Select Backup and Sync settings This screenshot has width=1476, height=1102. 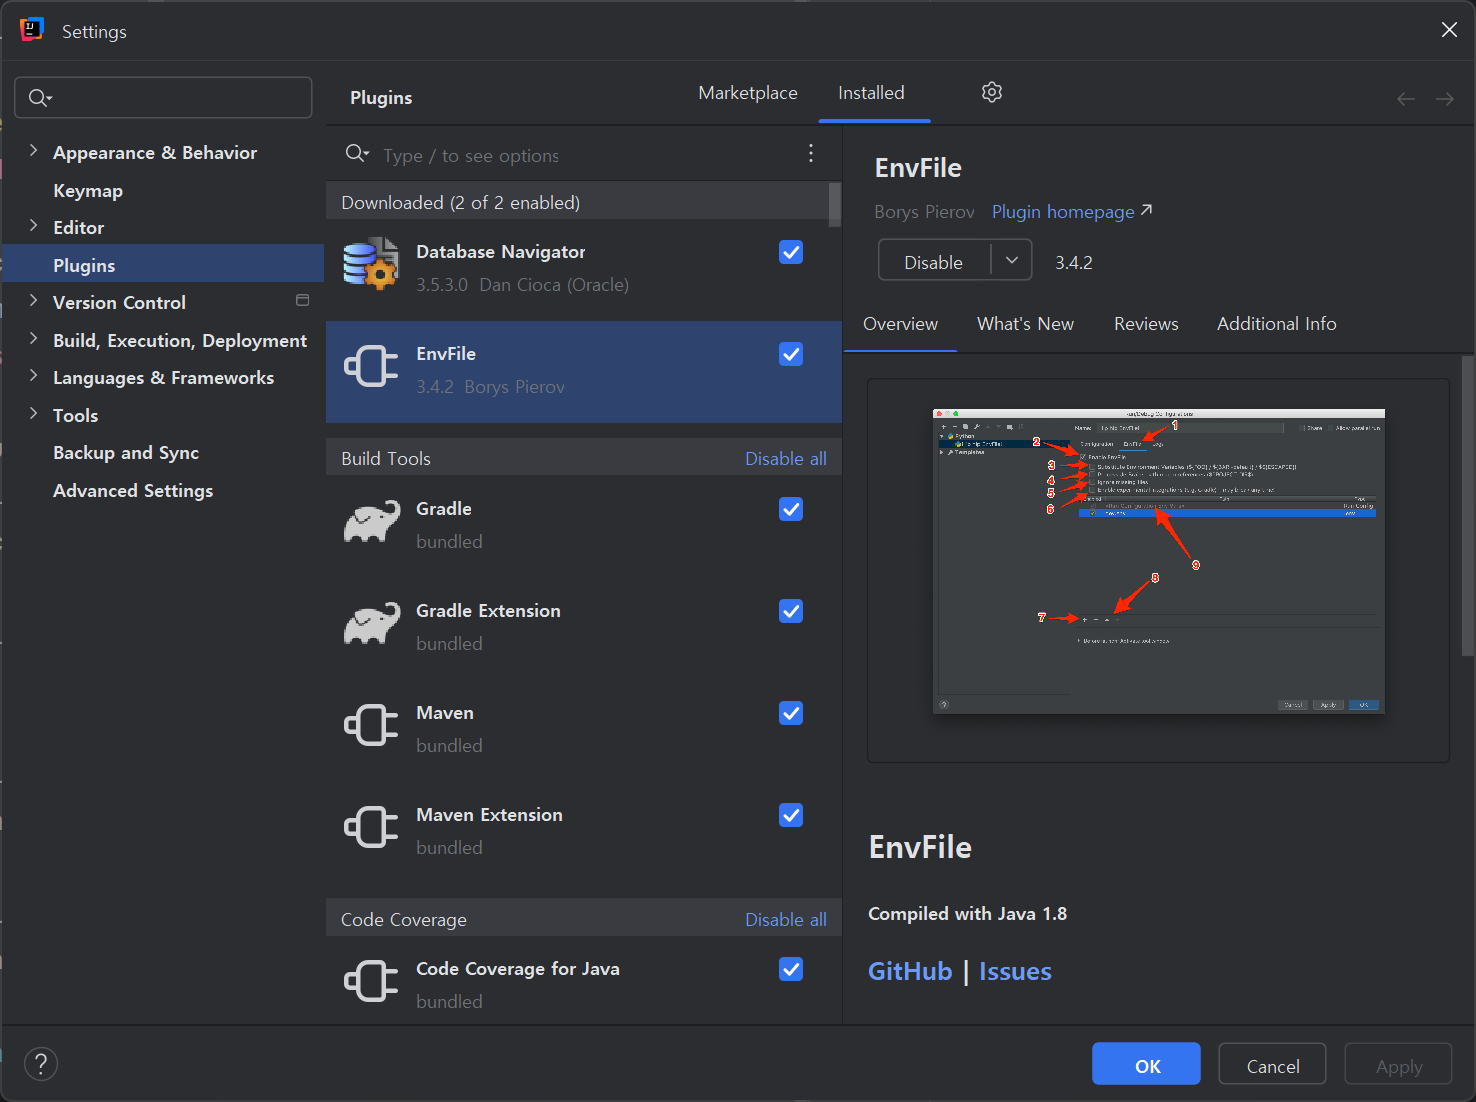tap(163, 453)
